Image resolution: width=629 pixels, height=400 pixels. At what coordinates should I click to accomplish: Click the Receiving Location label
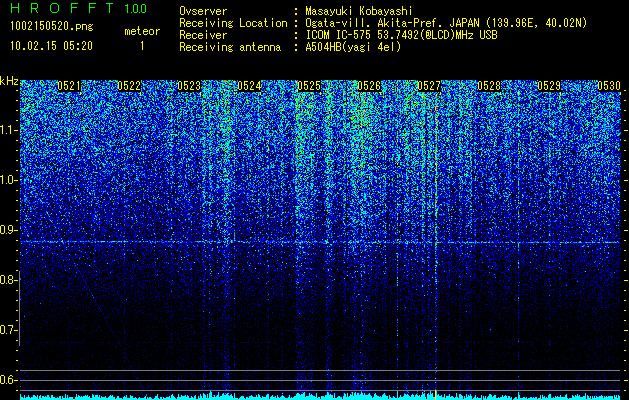233,23
